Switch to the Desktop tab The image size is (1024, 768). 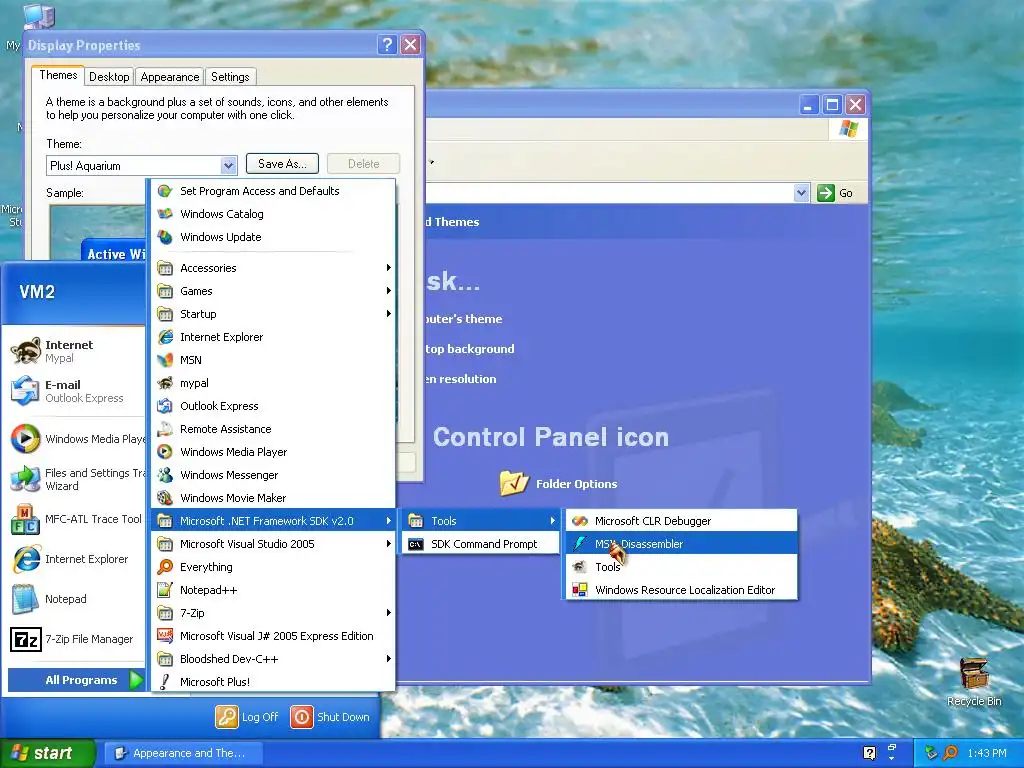[x=109, y=76]
